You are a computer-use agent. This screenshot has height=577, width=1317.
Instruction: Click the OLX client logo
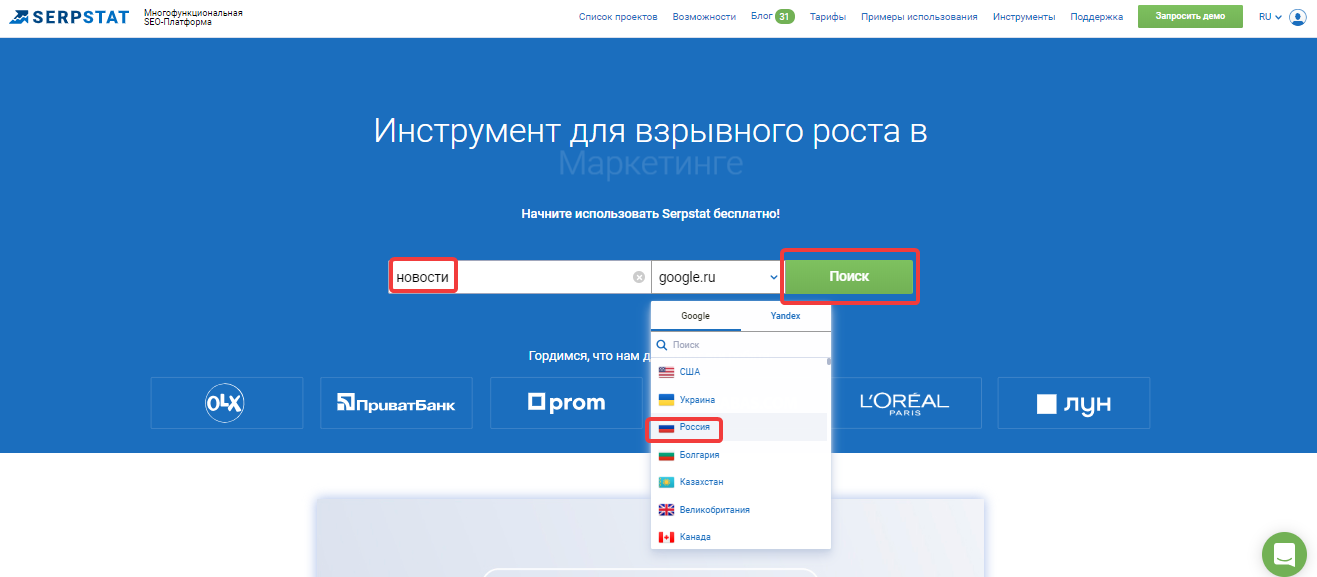pos(226,403)
